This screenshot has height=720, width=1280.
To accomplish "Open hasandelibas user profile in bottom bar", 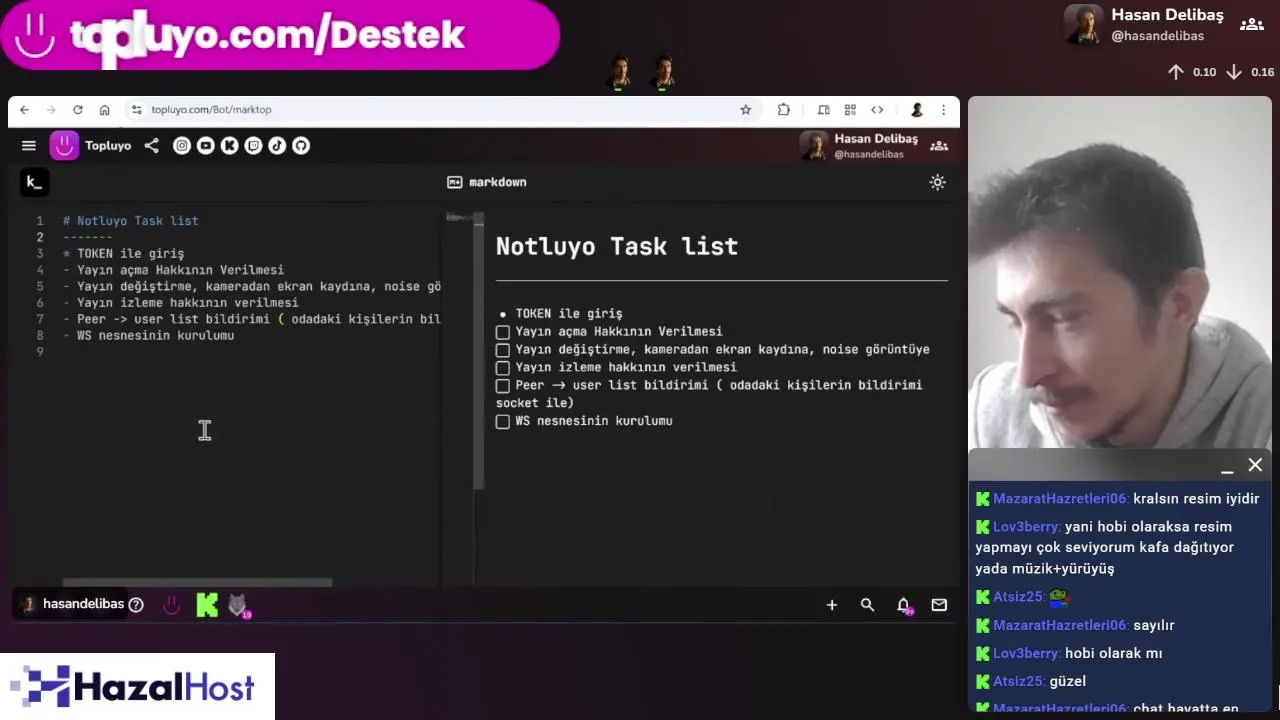I will [73, 604].
